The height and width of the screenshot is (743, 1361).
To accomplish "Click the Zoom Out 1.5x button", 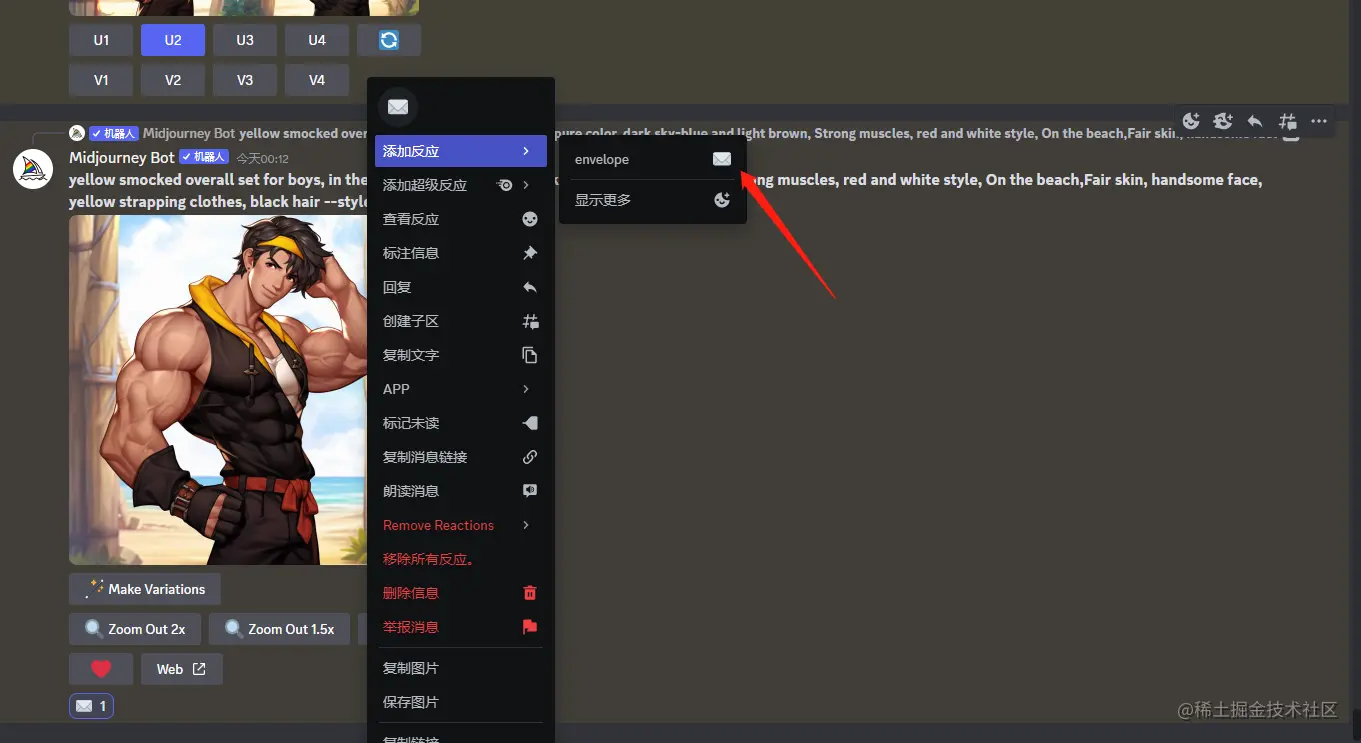I will (279, 629).
